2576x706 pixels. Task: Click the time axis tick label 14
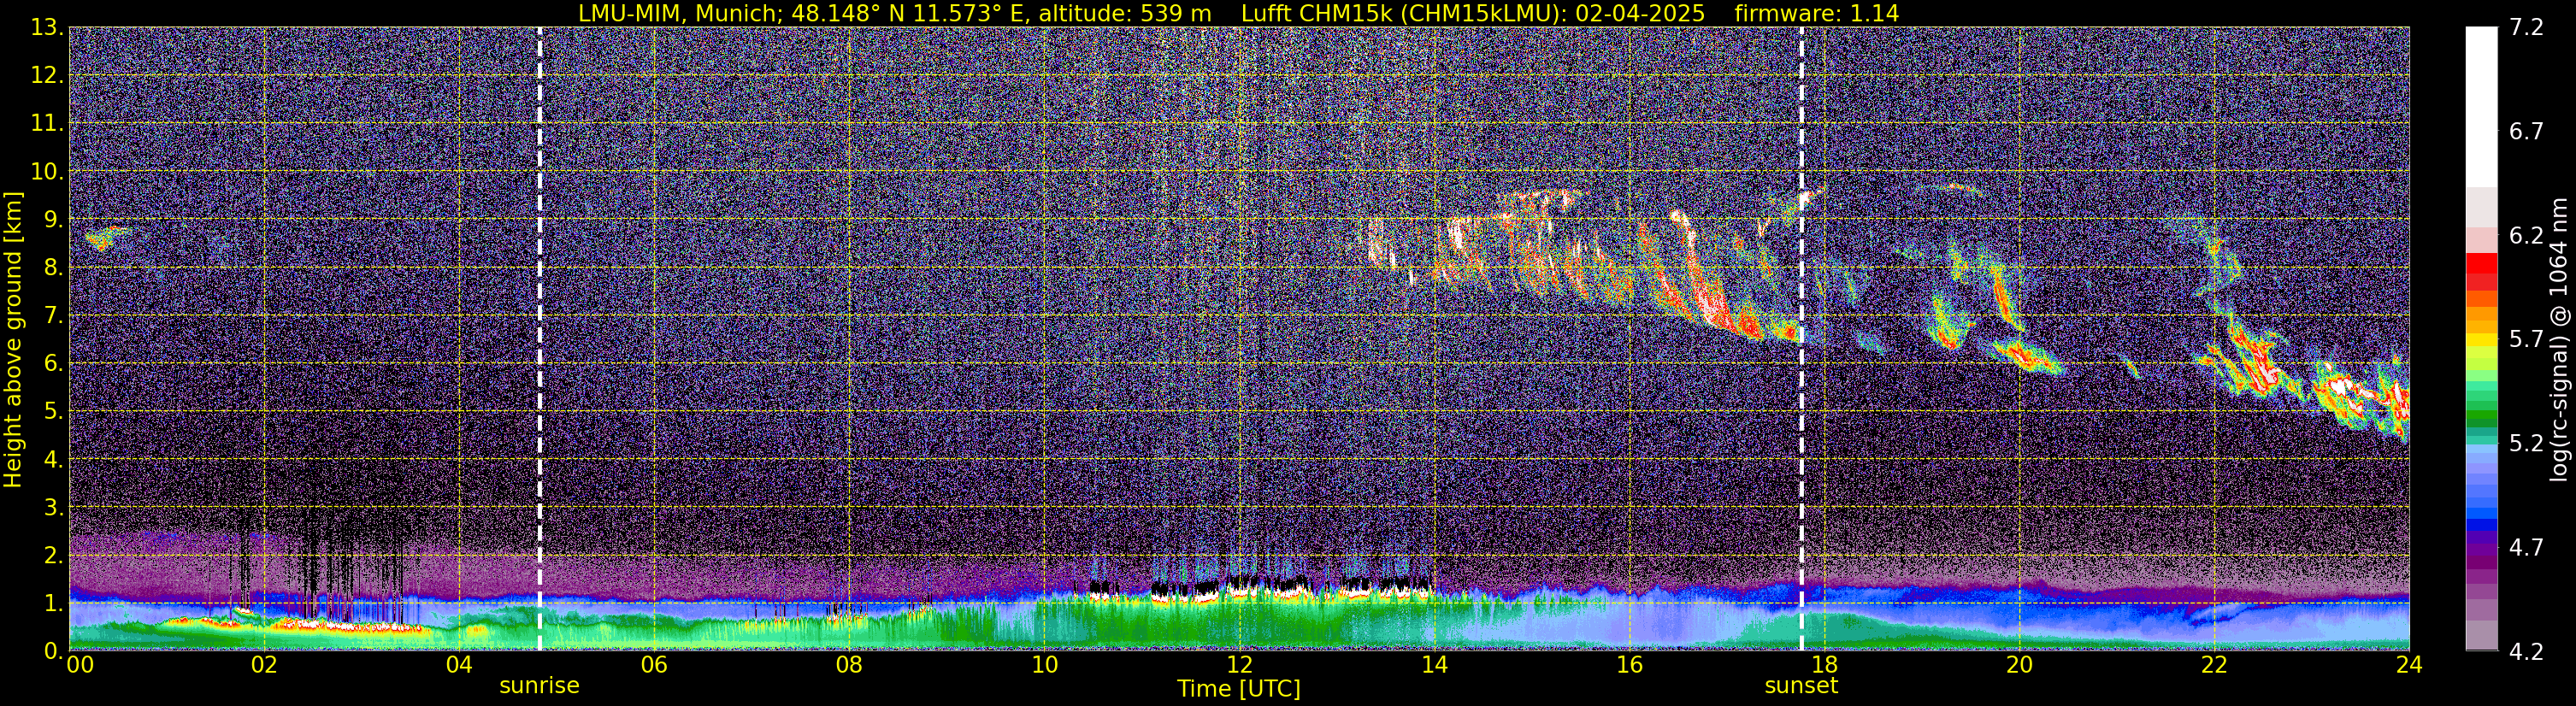tap(1434, 666)
